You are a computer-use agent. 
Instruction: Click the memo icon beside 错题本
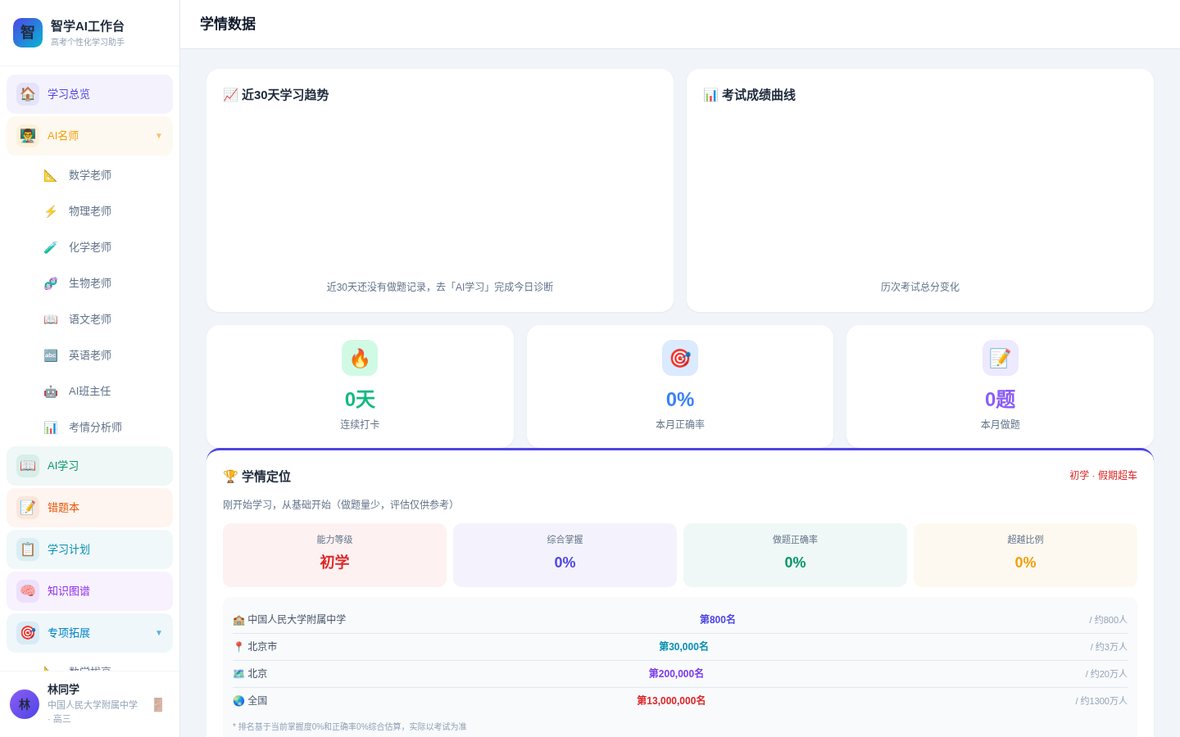(x=28, y=507)
